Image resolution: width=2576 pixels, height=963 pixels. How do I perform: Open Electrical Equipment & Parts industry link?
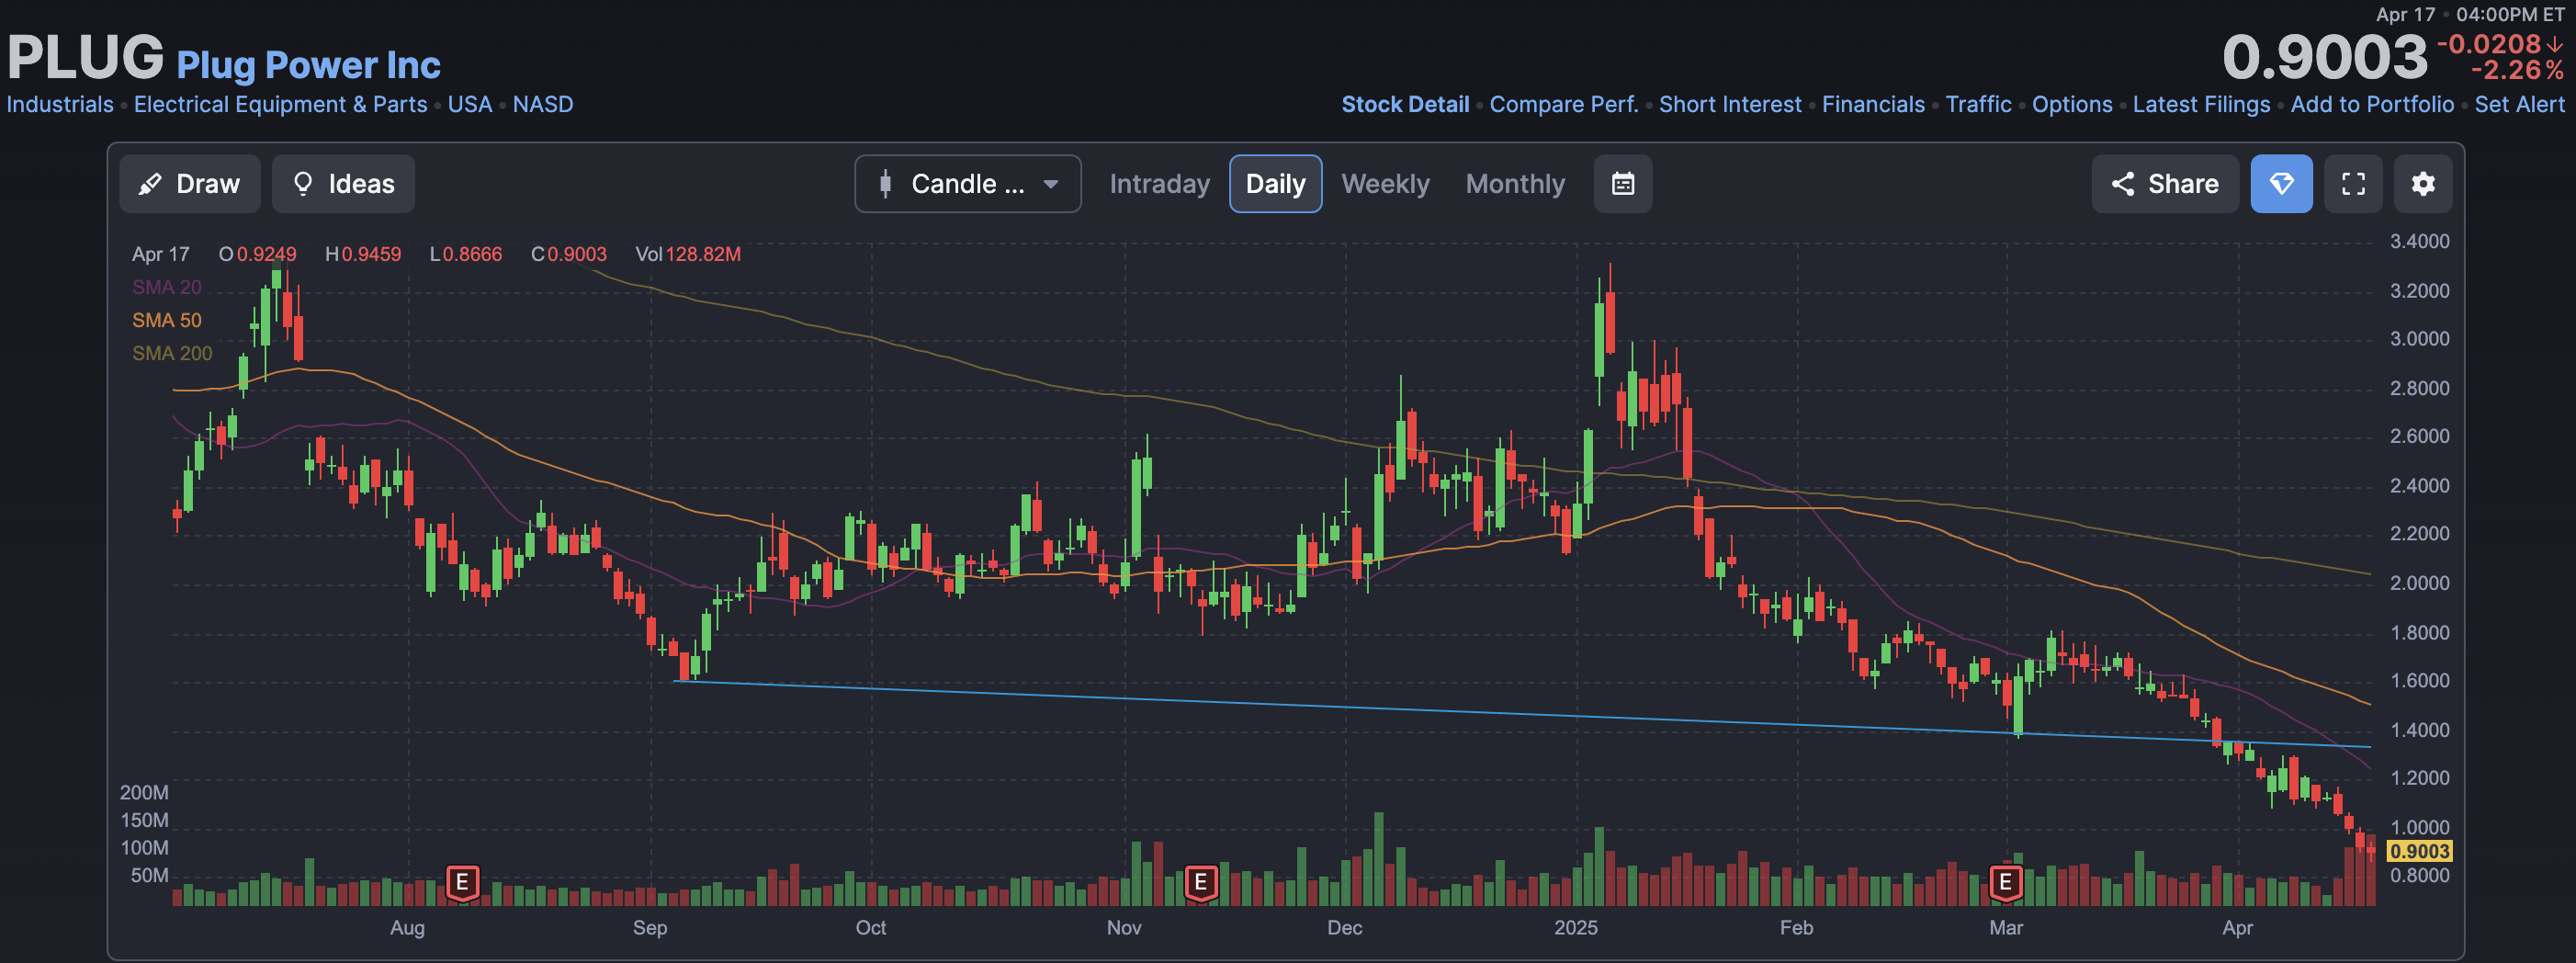point(280,105)
